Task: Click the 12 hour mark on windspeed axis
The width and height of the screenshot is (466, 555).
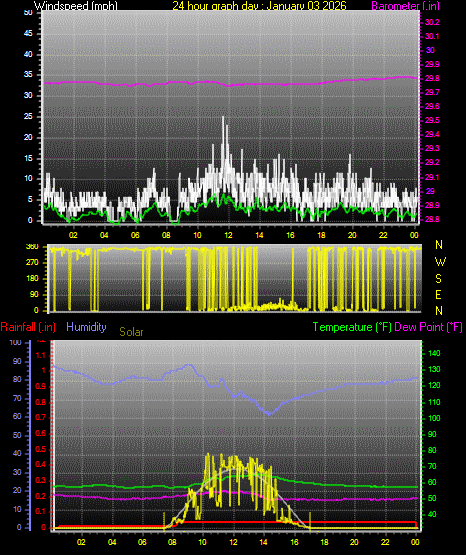Action: coord(228,235)
